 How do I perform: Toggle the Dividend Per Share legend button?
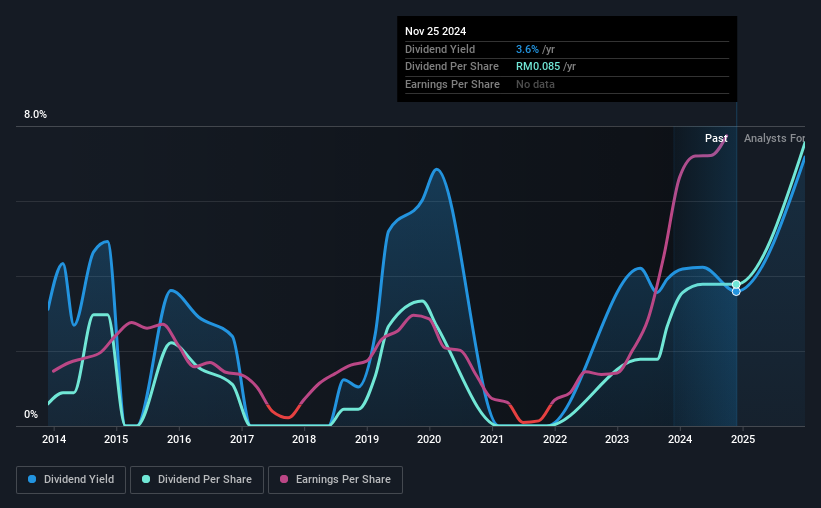(x=197, y=480)
